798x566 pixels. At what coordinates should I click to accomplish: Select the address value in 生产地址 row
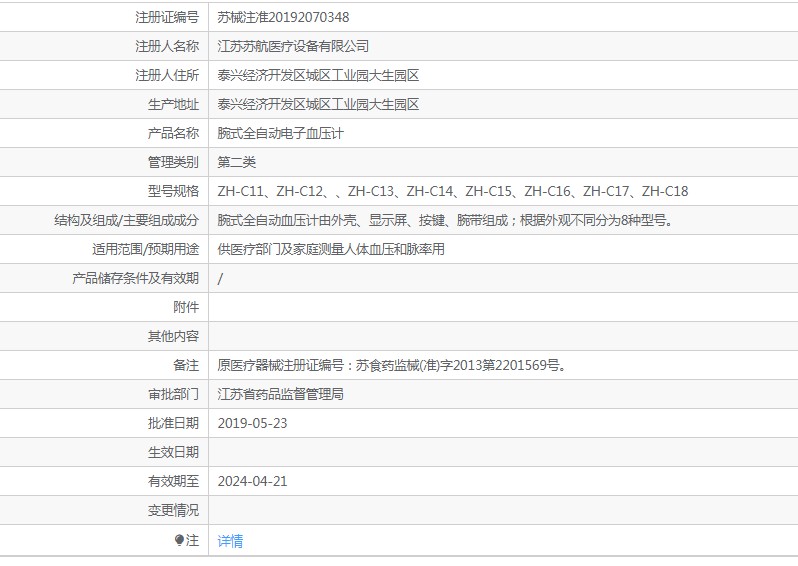318,104
